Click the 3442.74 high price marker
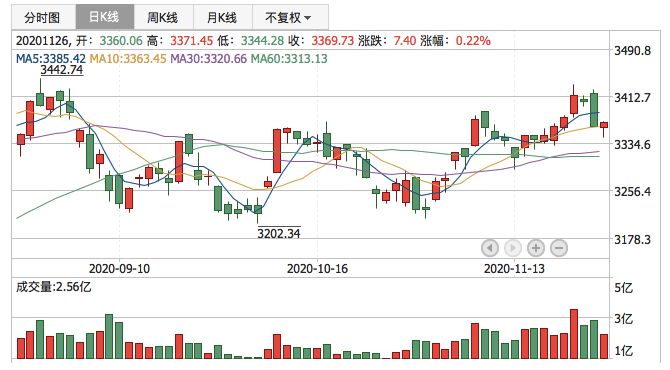670x370 pixels. tap(62, 70)
